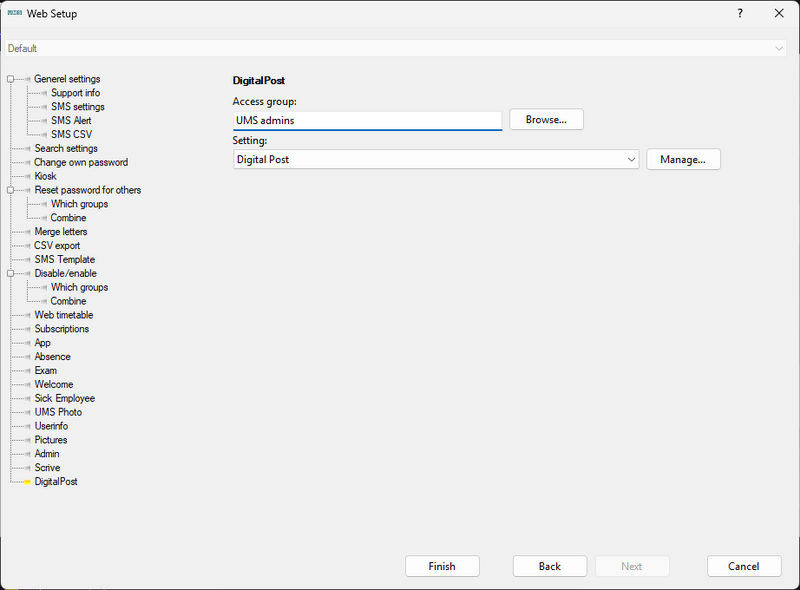Click the Back button
Viewport: 800px width, 590px height.
pyautogui.click(x=549, y=566)
